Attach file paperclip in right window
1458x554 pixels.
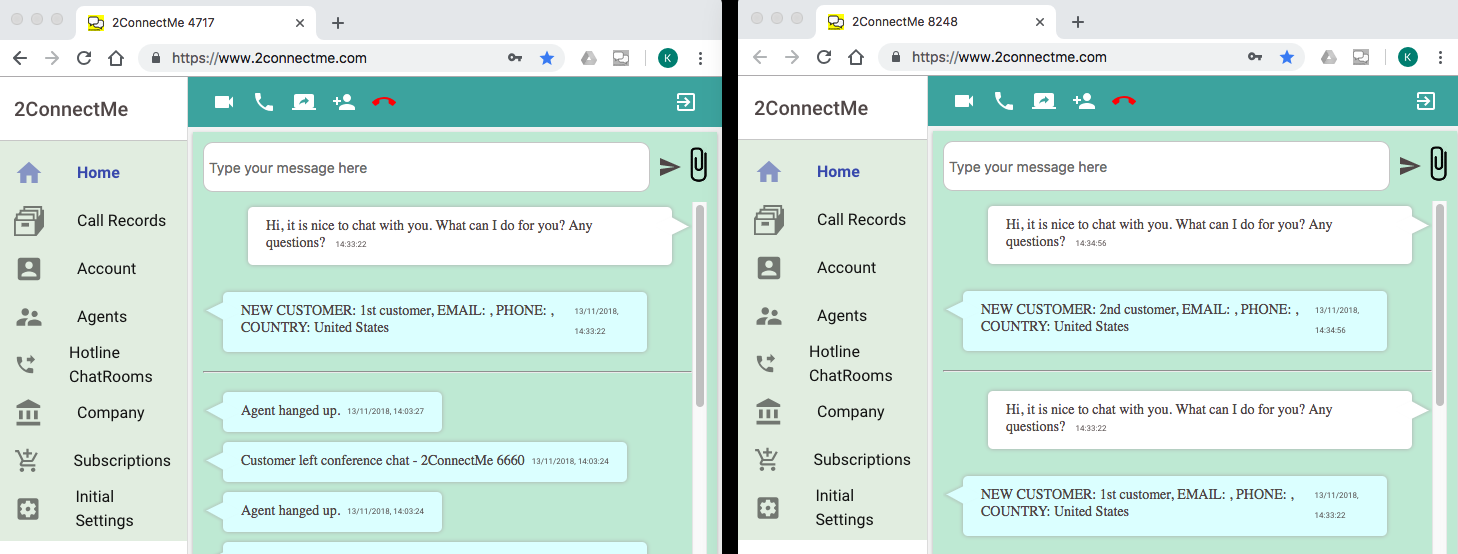point(1438,164)
